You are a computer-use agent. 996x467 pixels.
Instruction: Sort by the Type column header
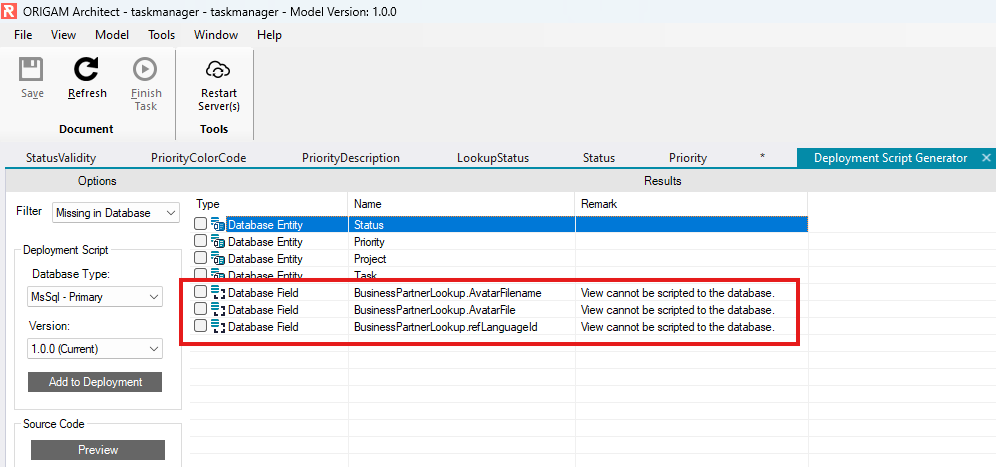207,204
